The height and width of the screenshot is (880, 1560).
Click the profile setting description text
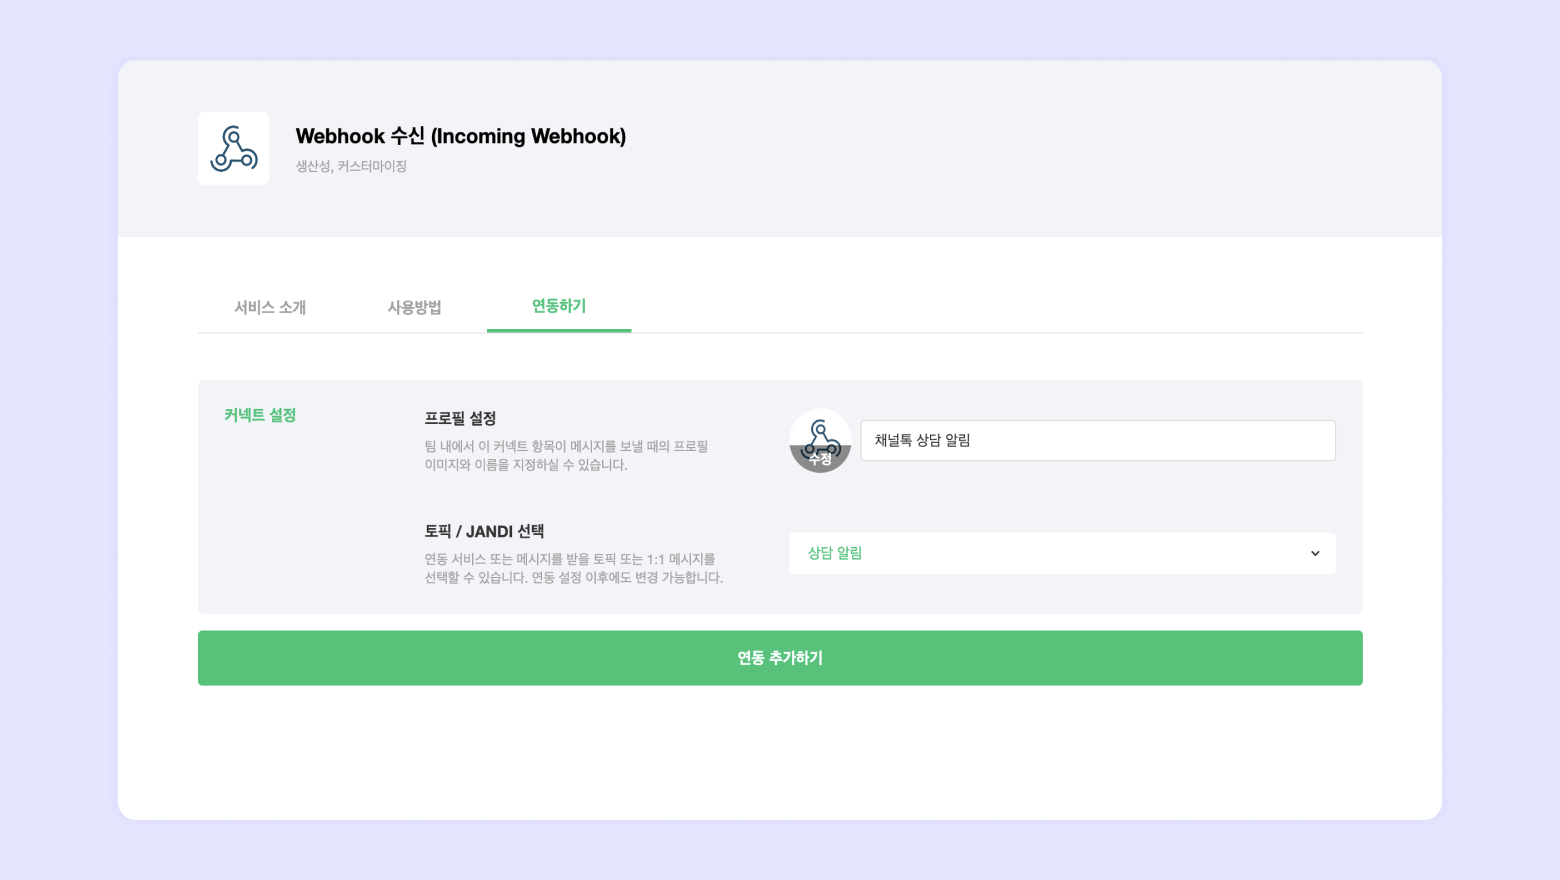(566, 455)
